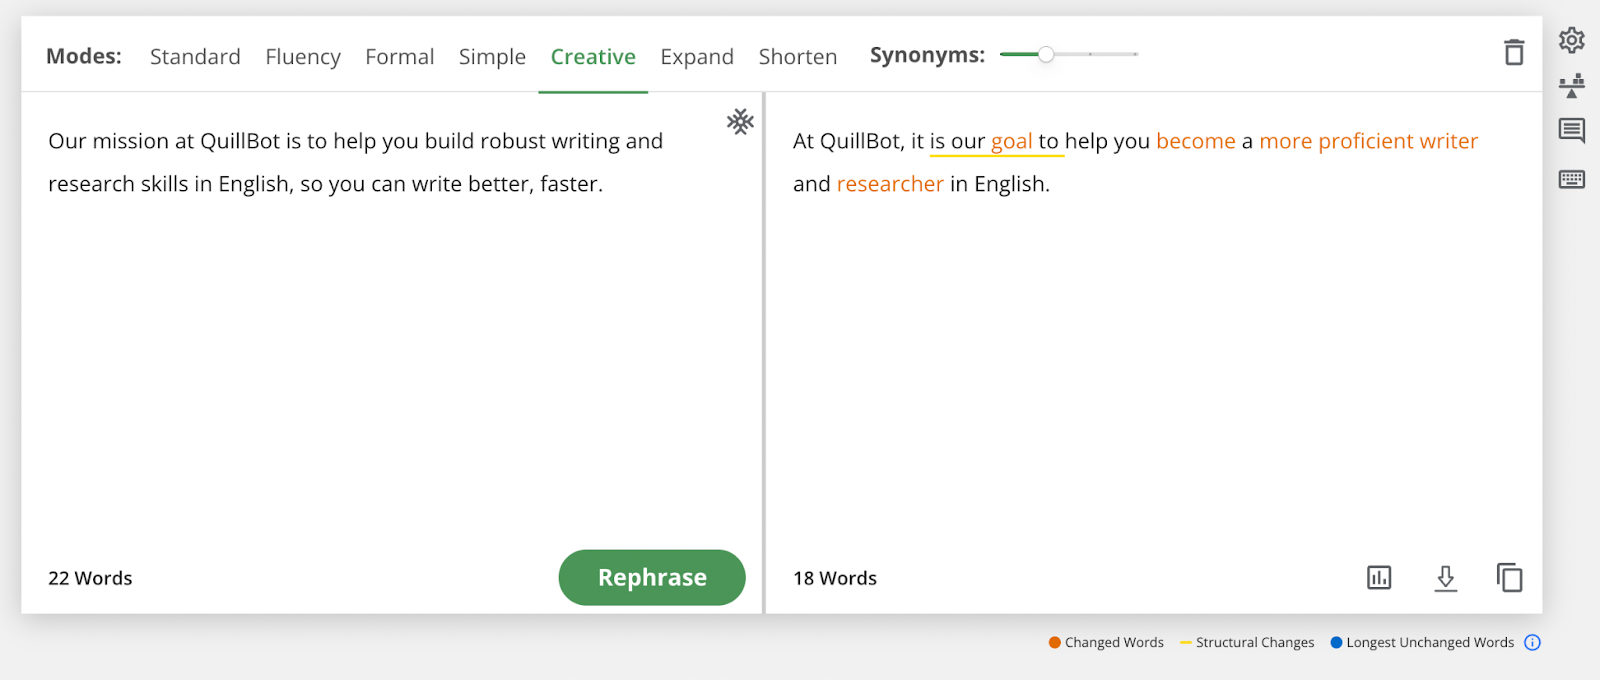1600x680 pixels.
Task: Click the changed word 'goal' in output
Action: pos(1011,141)
